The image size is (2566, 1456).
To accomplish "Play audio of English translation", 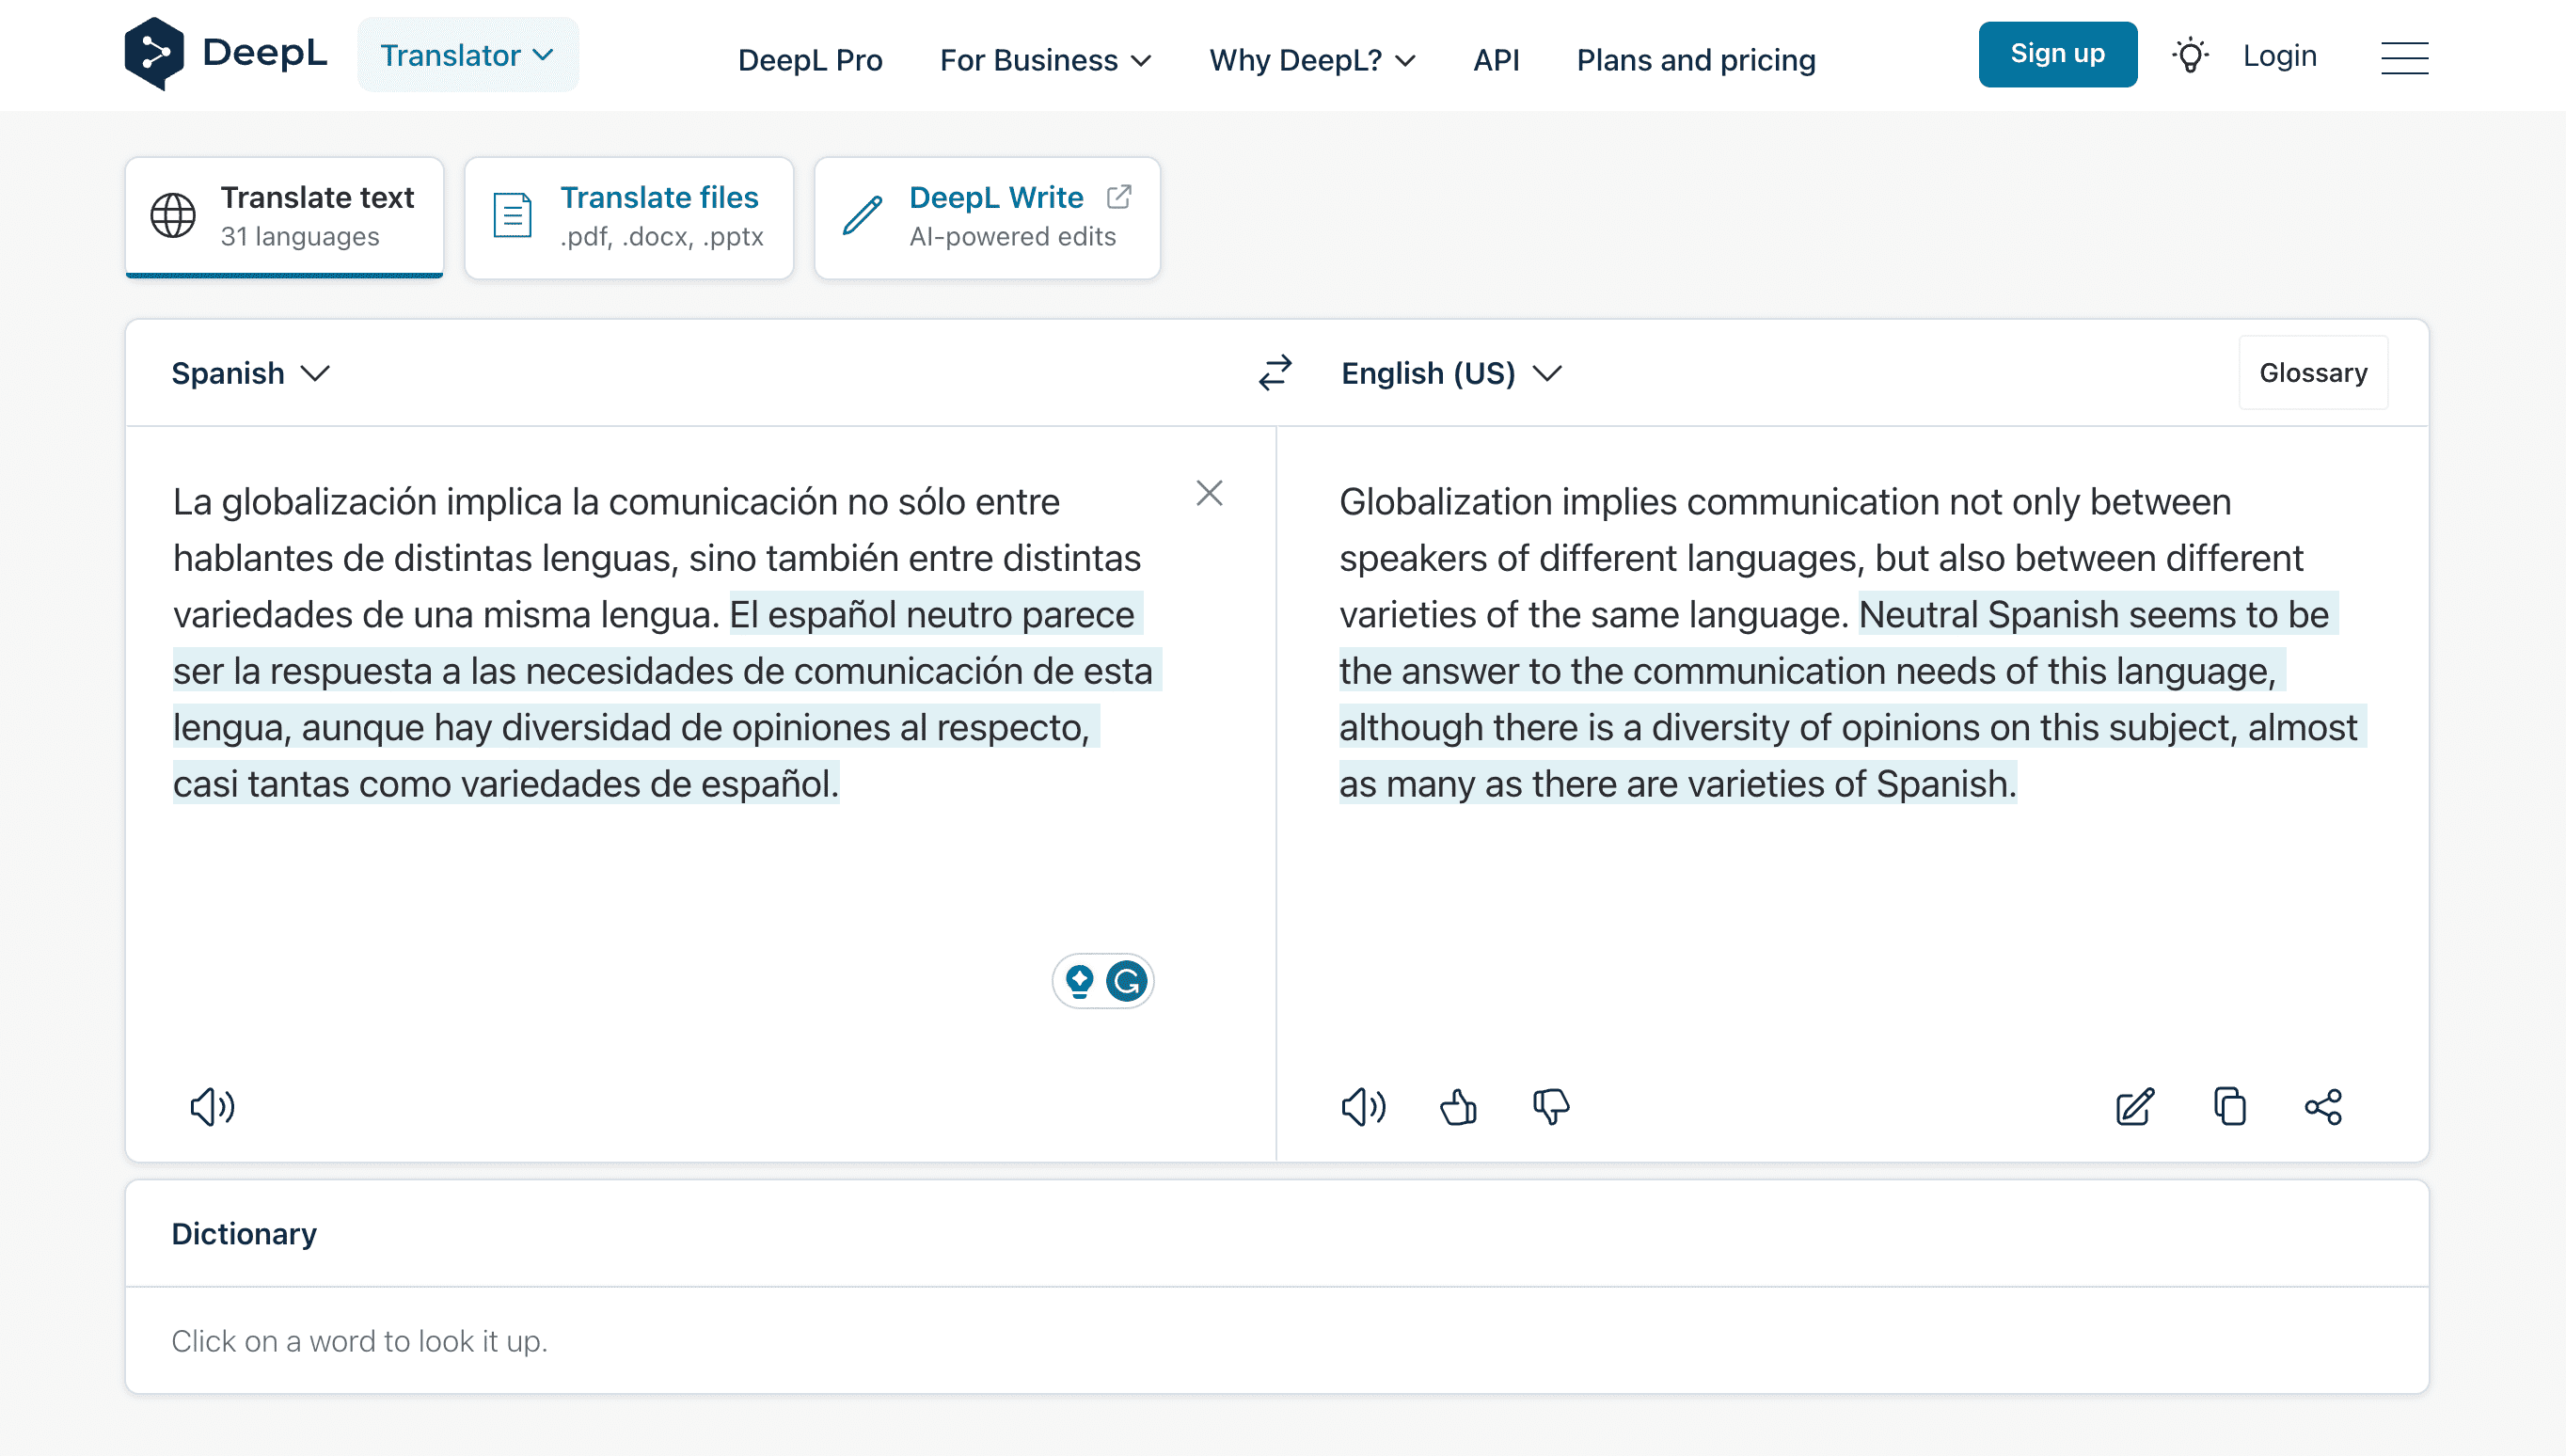I will [x=1363, y=1106].
